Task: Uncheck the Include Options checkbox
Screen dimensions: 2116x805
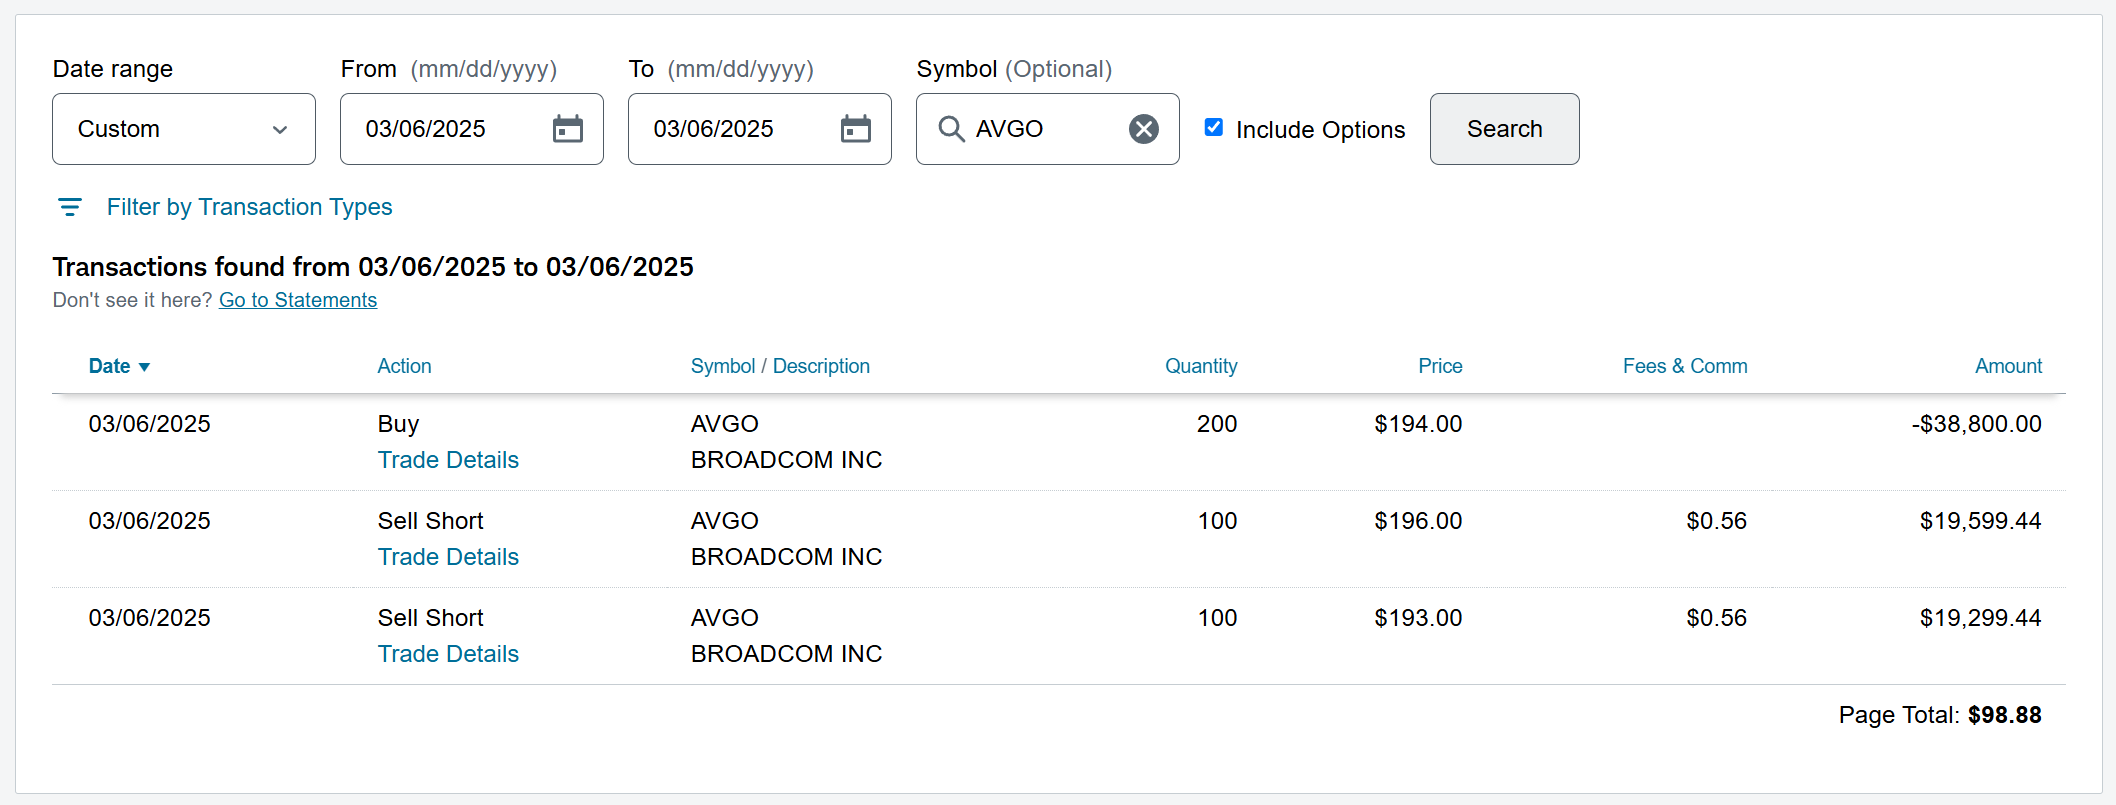Action: pyautogui.click(x=1214, y=127)
